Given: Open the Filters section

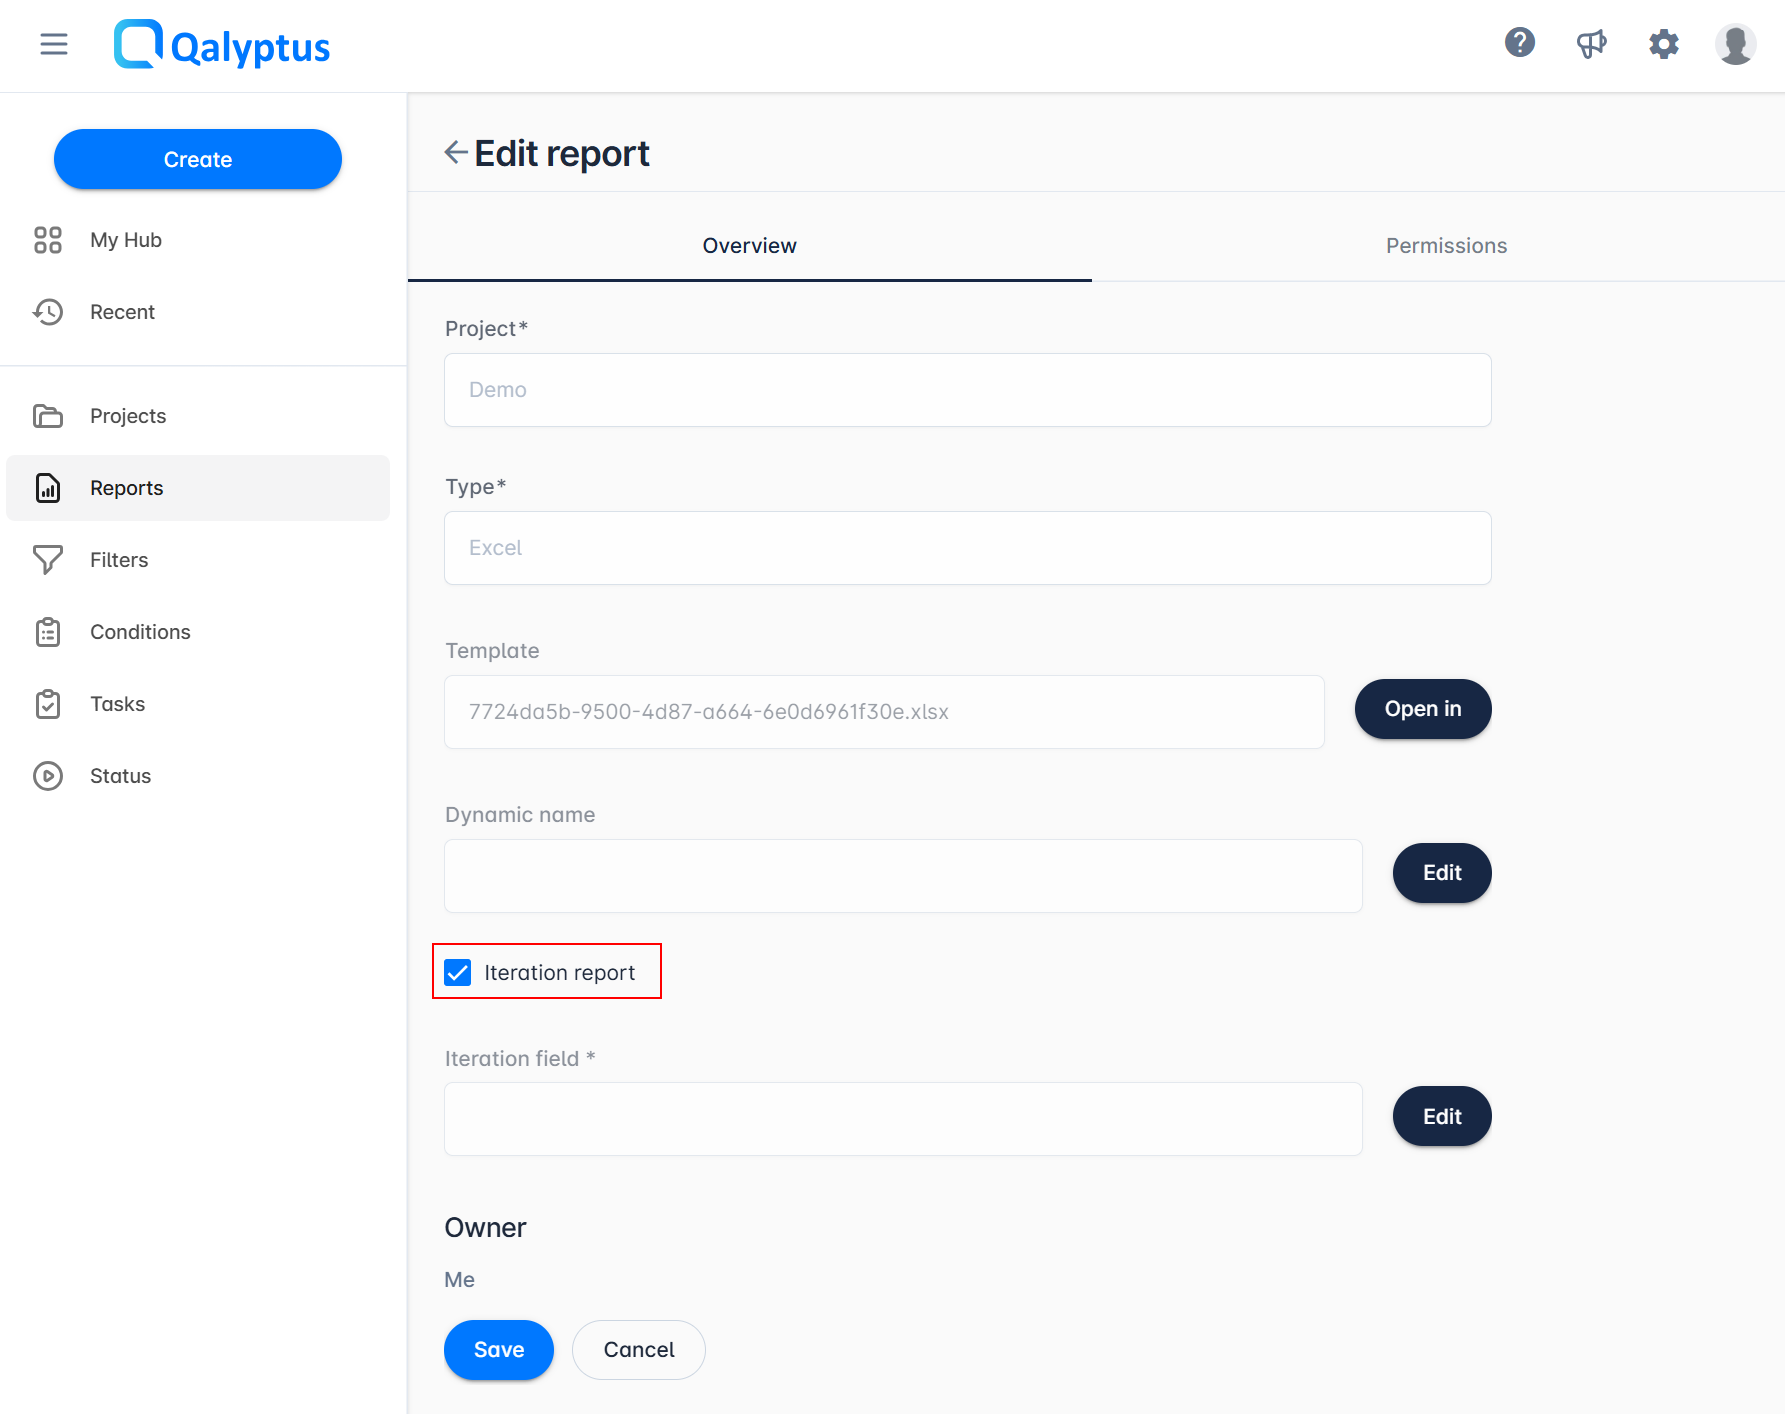Looking at the screenshot, I should 118,560.
